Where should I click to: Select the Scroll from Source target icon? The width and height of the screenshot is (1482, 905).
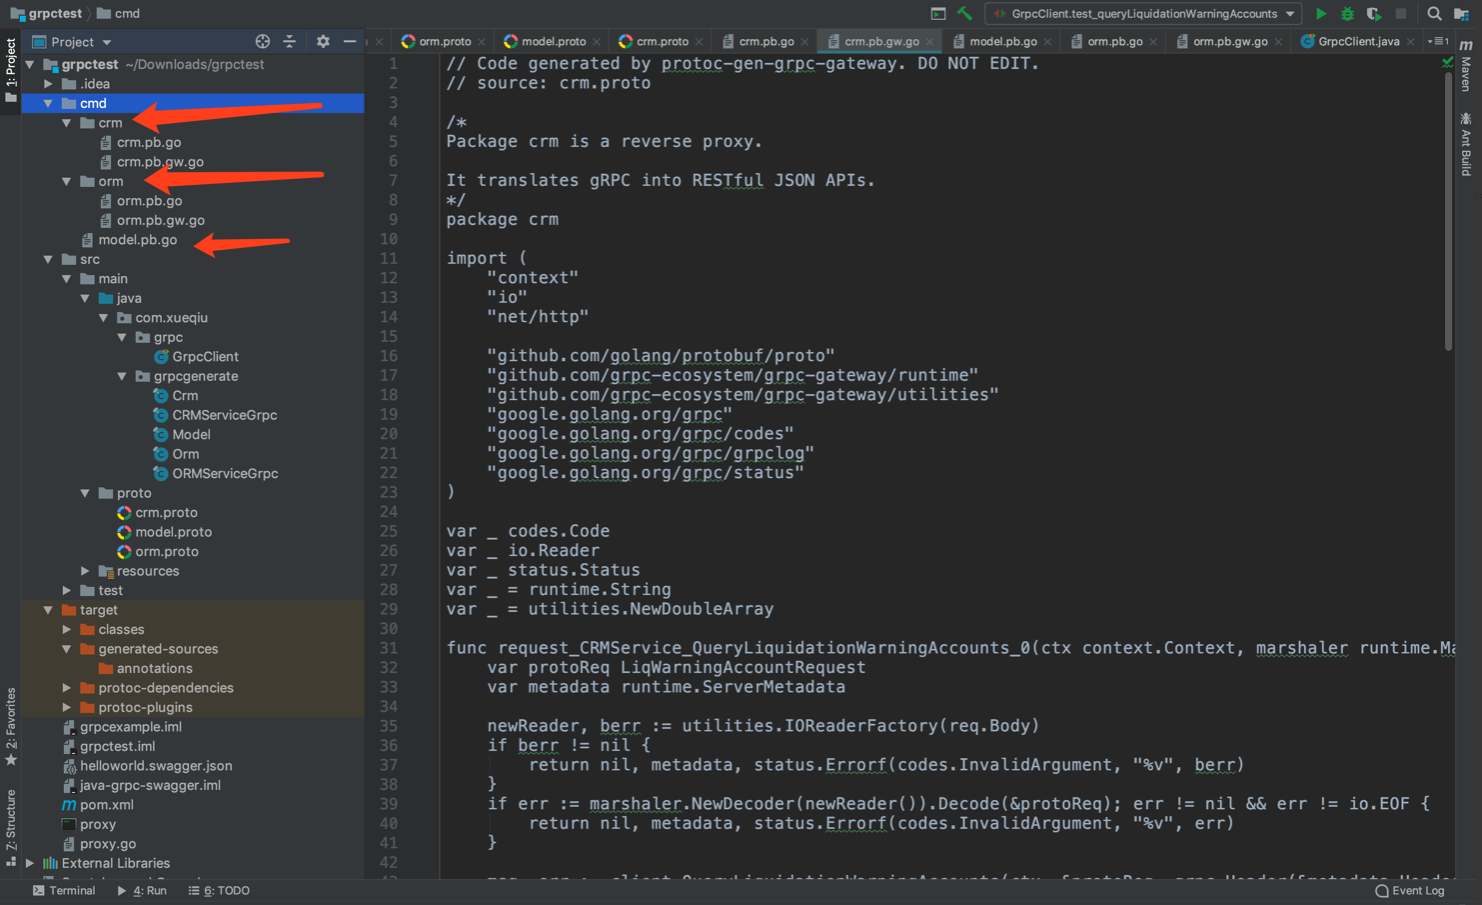click(262, 41)
